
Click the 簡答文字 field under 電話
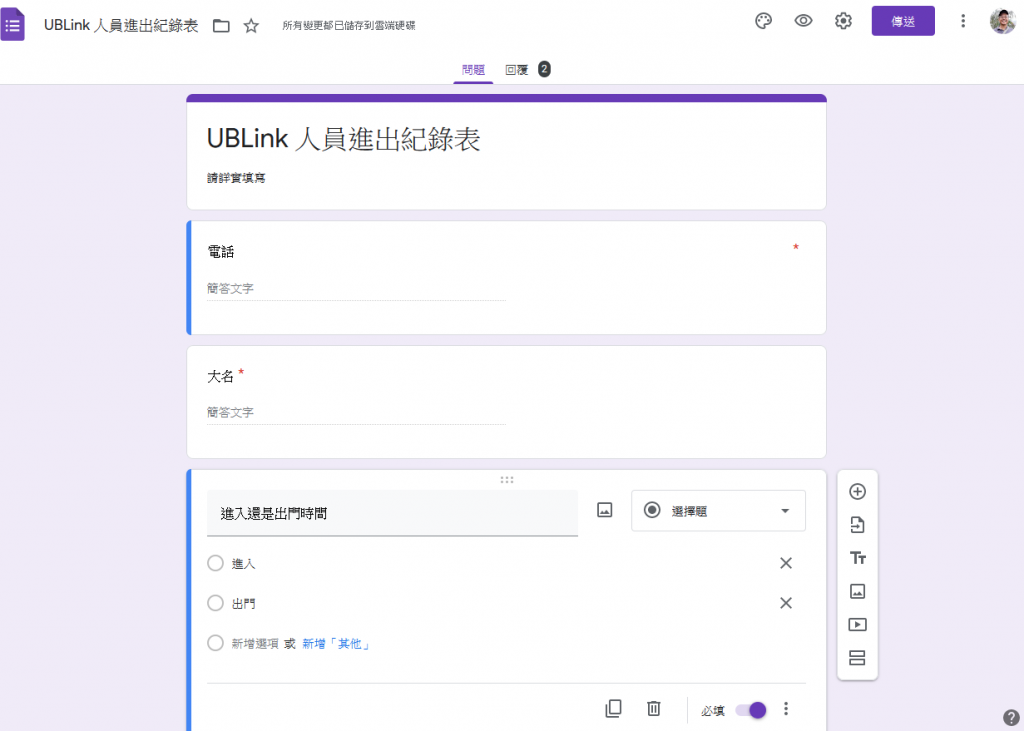pyautogui.click(x=357, y=289)
